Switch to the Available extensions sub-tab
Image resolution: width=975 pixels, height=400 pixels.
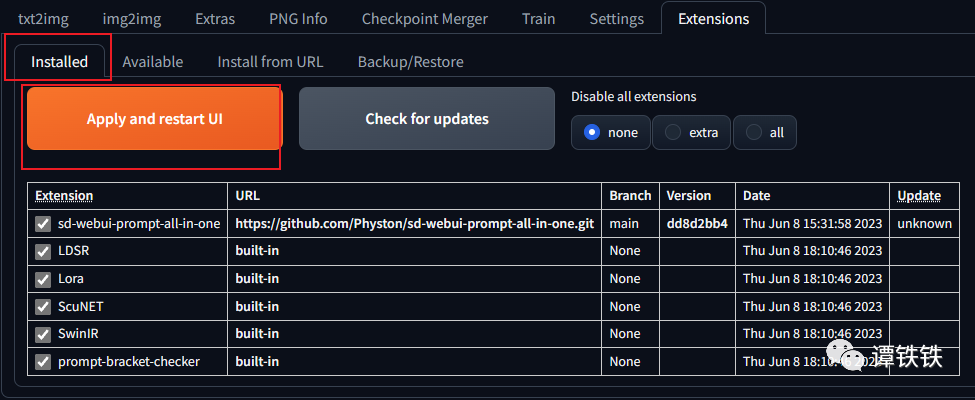[x=152, y=62]
